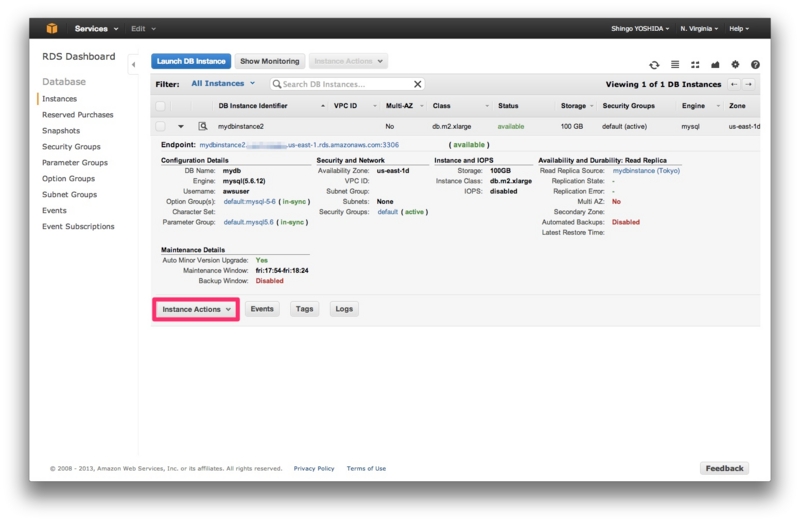The image size is (800, 522).
Task: Click the Logs button
Action: point(344,309)
